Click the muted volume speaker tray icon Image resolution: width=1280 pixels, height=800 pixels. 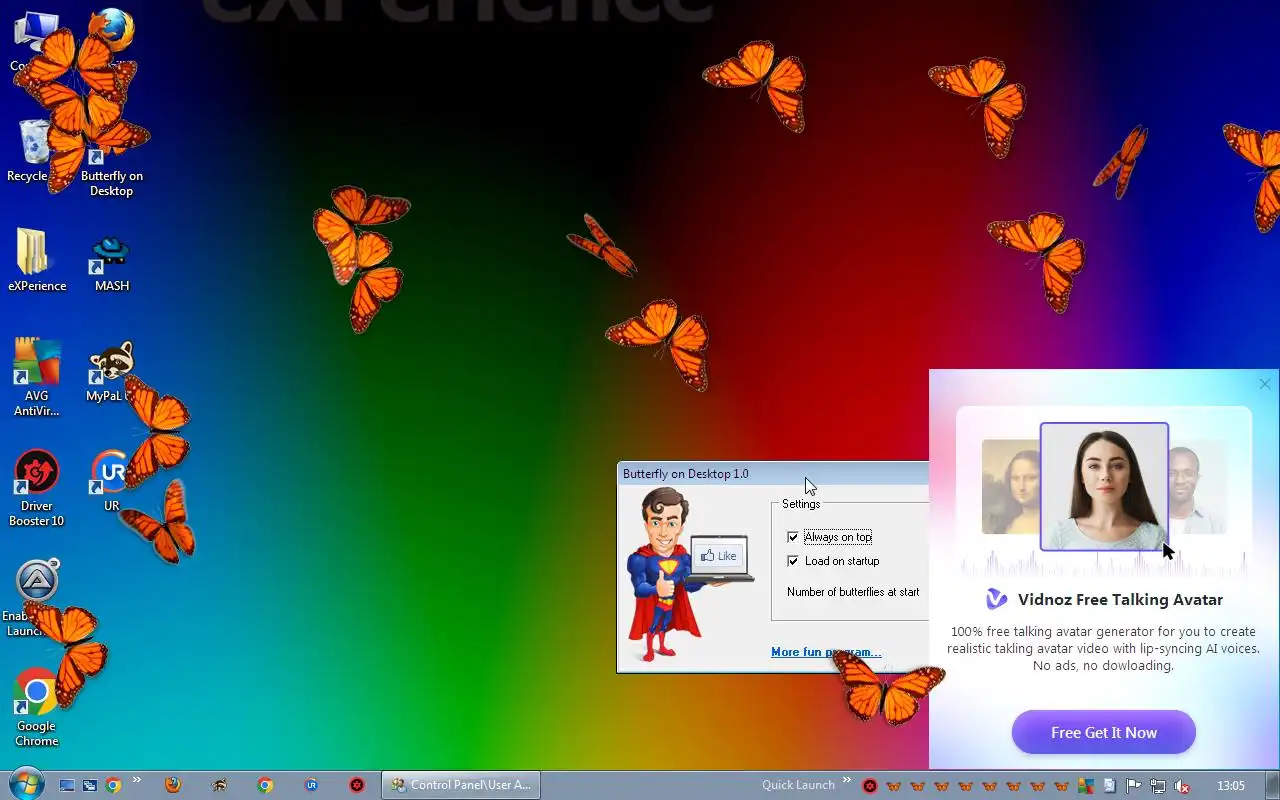(1182, 786)
